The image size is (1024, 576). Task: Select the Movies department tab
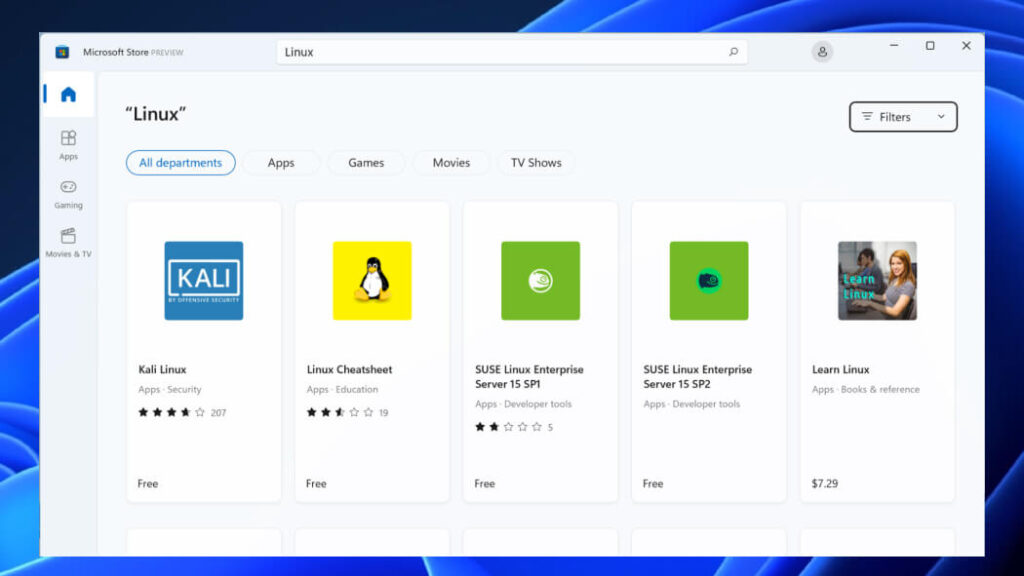click(451, 163)
